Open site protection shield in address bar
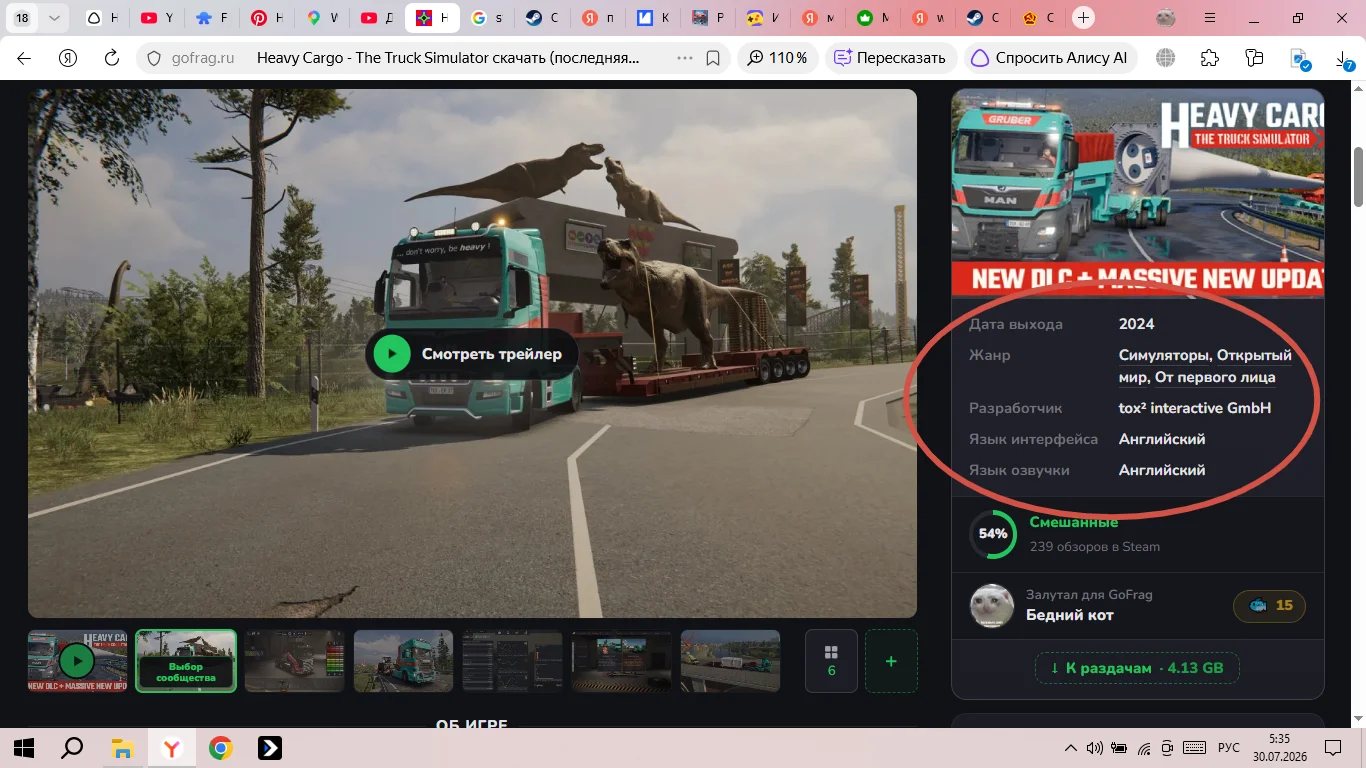1366x768 pixels. tap(154, 58)
